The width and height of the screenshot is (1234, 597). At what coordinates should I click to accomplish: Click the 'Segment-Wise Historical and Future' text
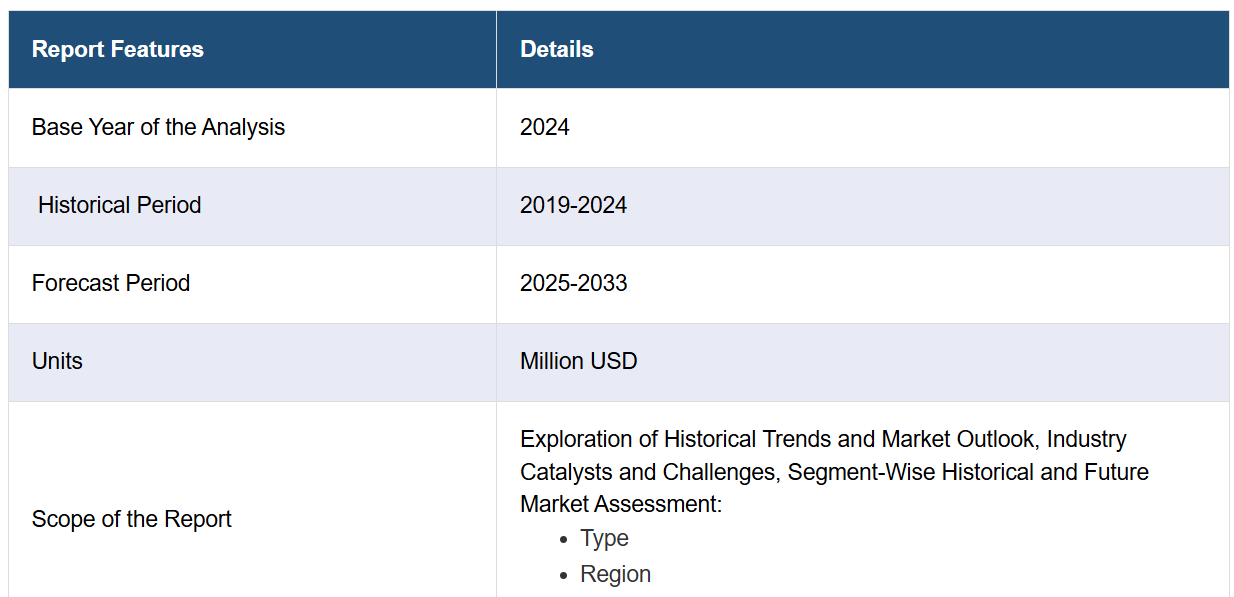(x=968, y=472)
